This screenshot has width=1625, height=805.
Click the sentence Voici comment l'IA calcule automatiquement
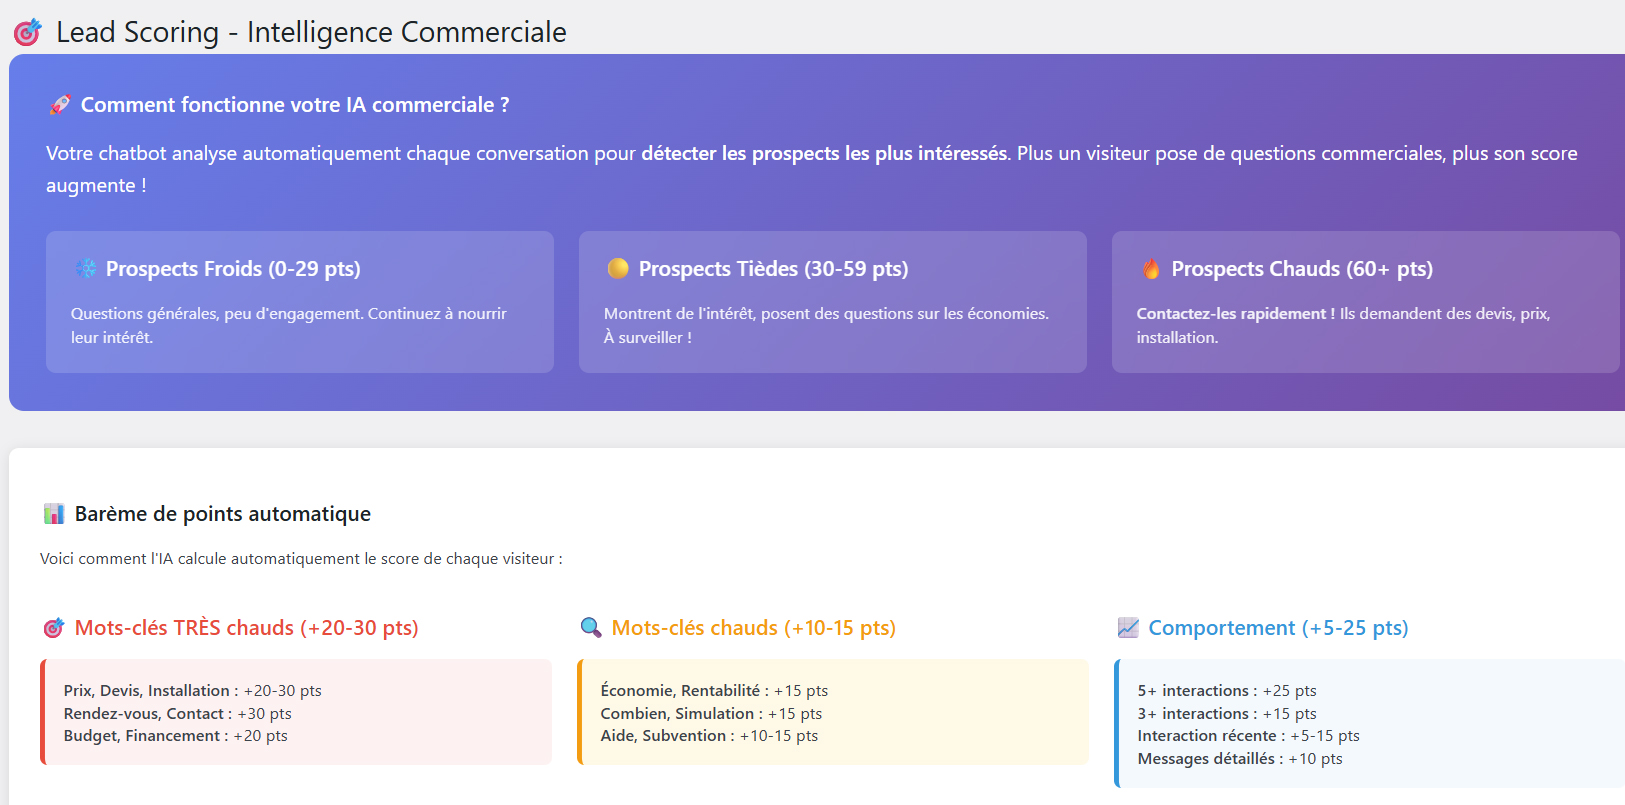[x=301, y=559]
